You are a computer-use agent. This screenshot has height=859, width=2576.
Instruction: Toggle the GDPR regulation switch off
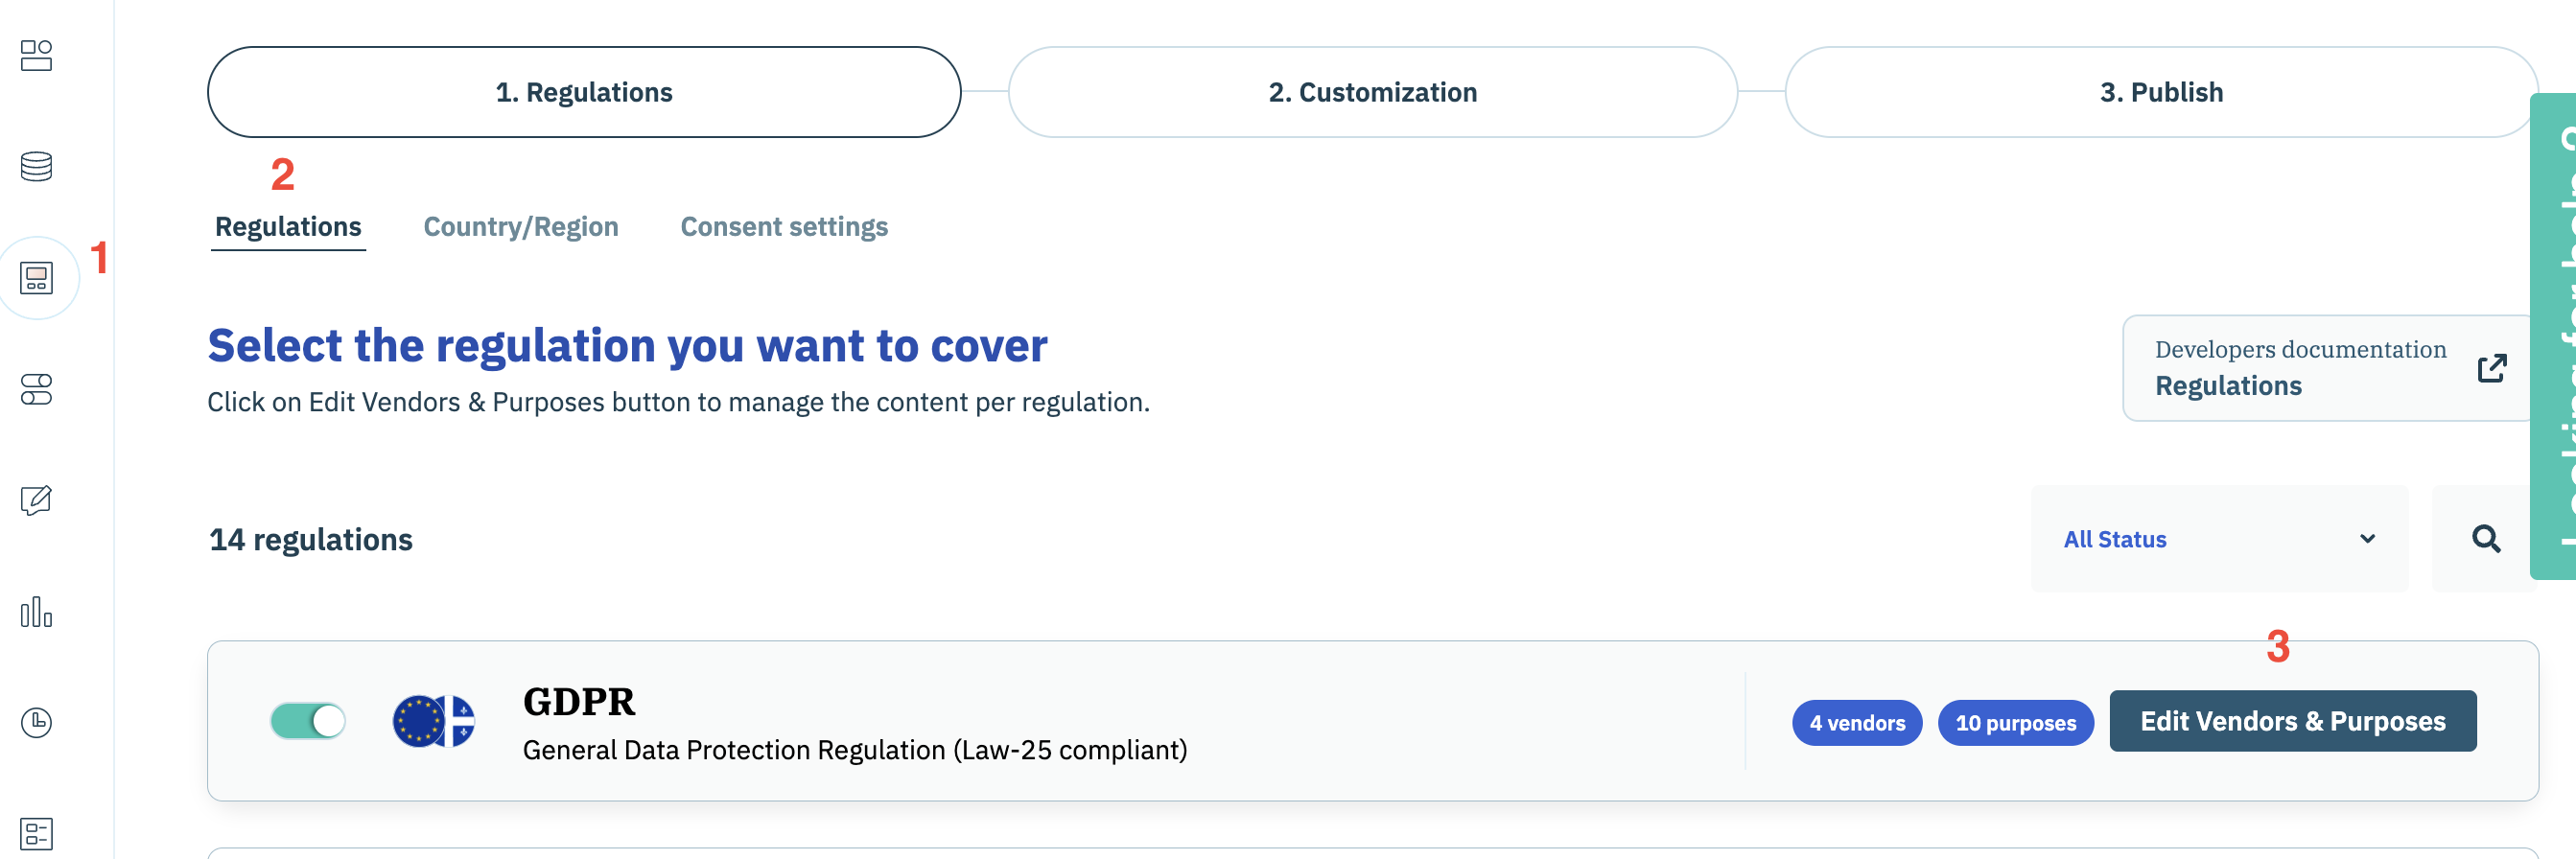point(308,721)
